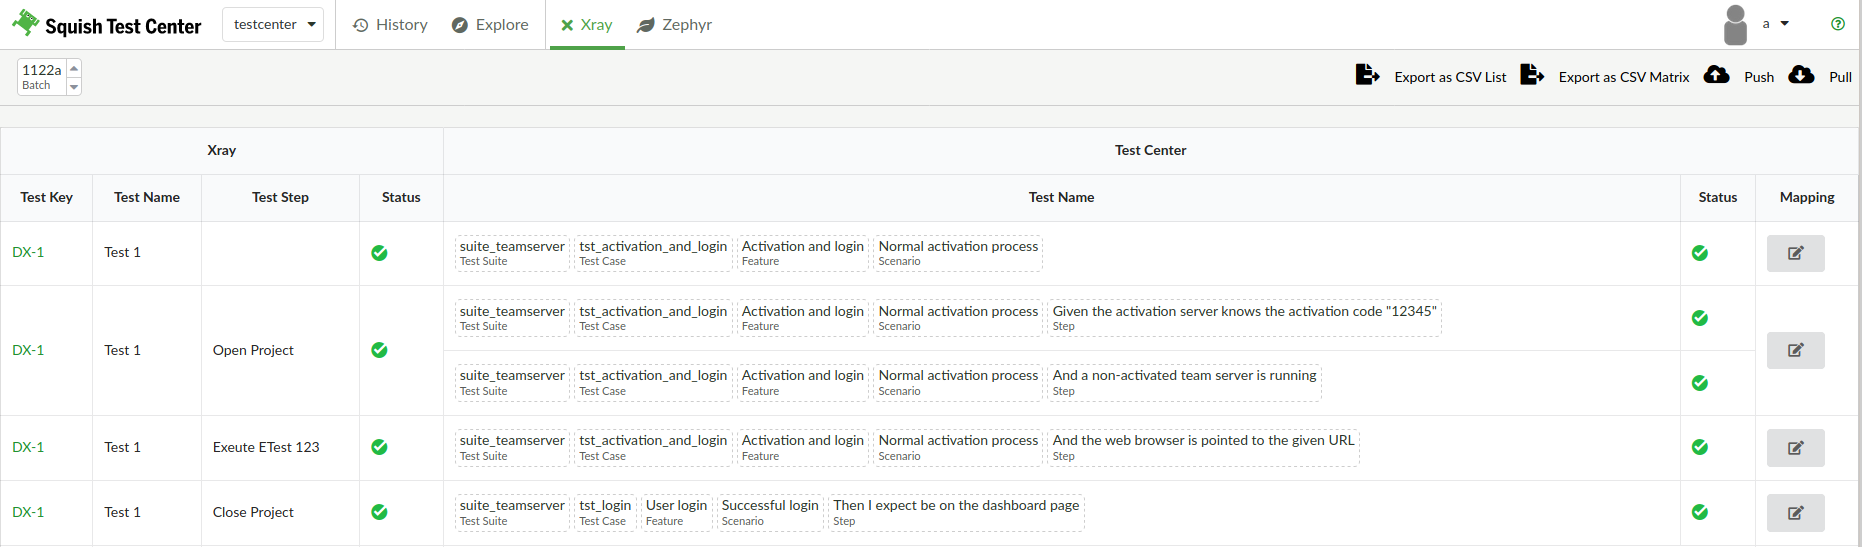Click the Export as CSV List icon
The image size is (1862, 547).
click(1367, 75)
